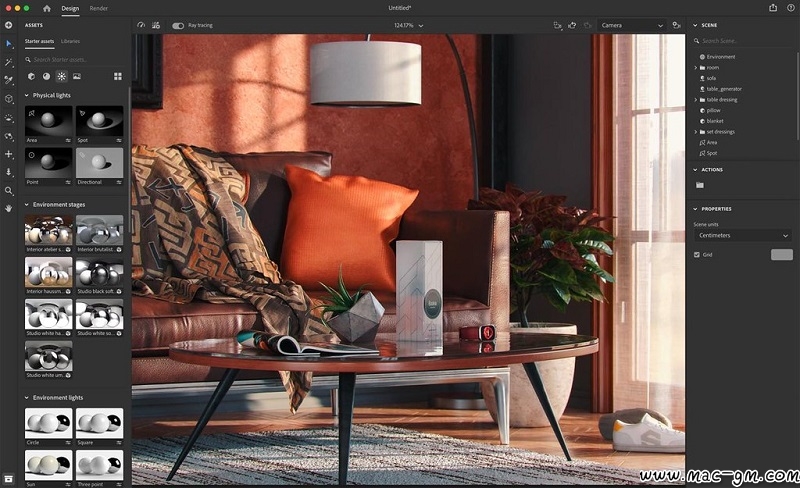The image size is (800, 488).
Task: Select the Select (arrow) tool
Action: click(9, 43)
